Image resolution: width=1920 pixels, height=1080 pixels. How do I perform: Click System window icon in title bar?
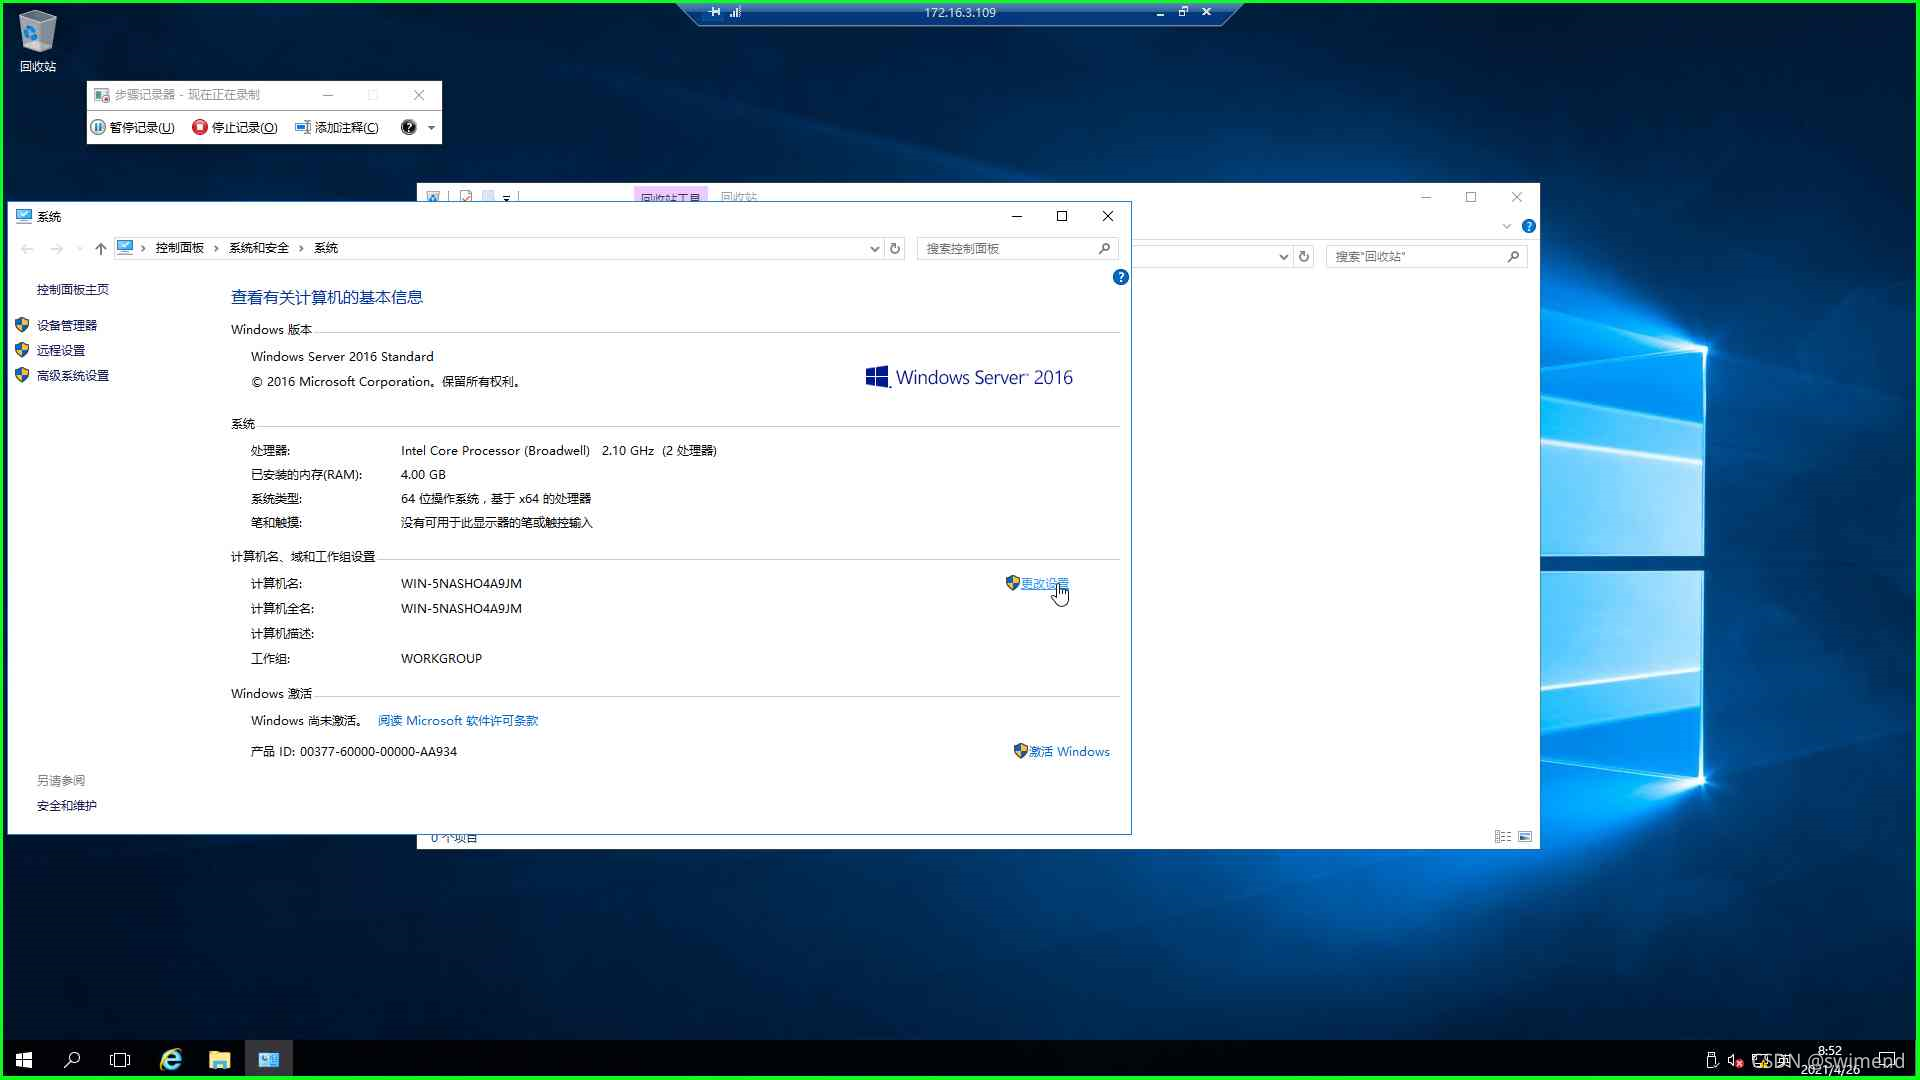pyautogui.click(x=24, y=216)
